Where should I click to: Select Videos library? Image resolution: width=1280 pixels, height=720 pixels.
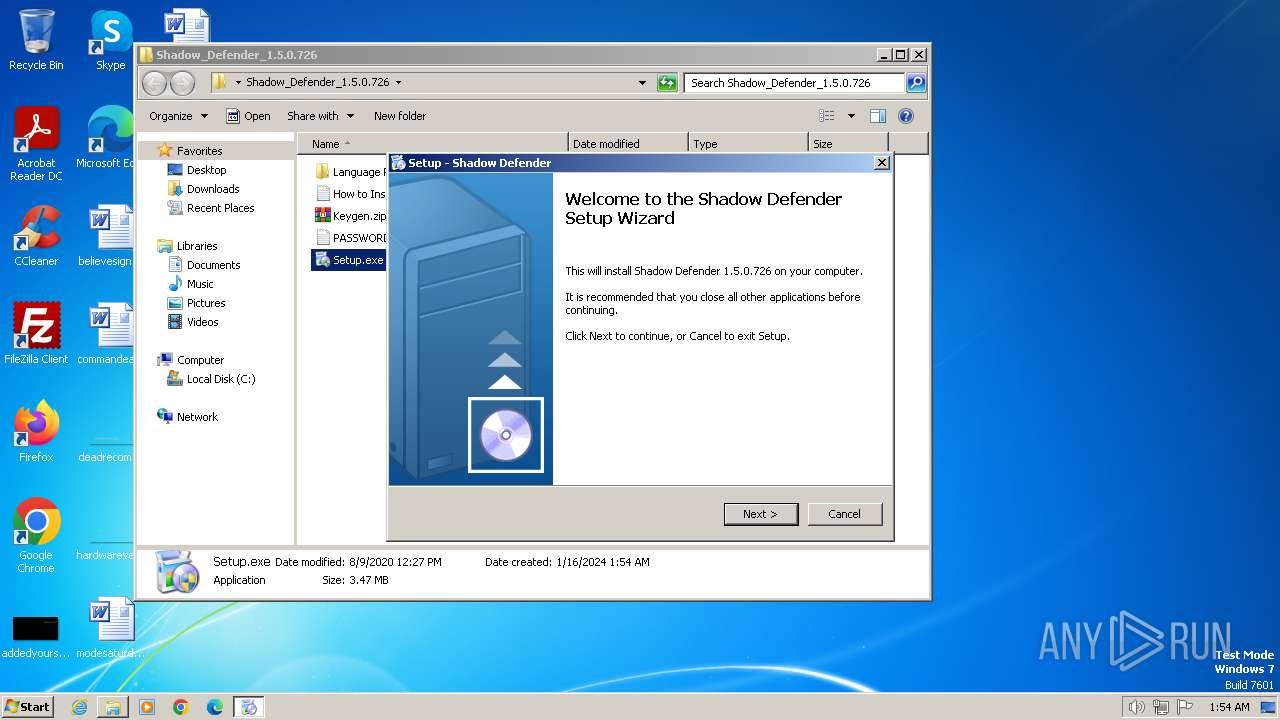click(x=202, y=322)
